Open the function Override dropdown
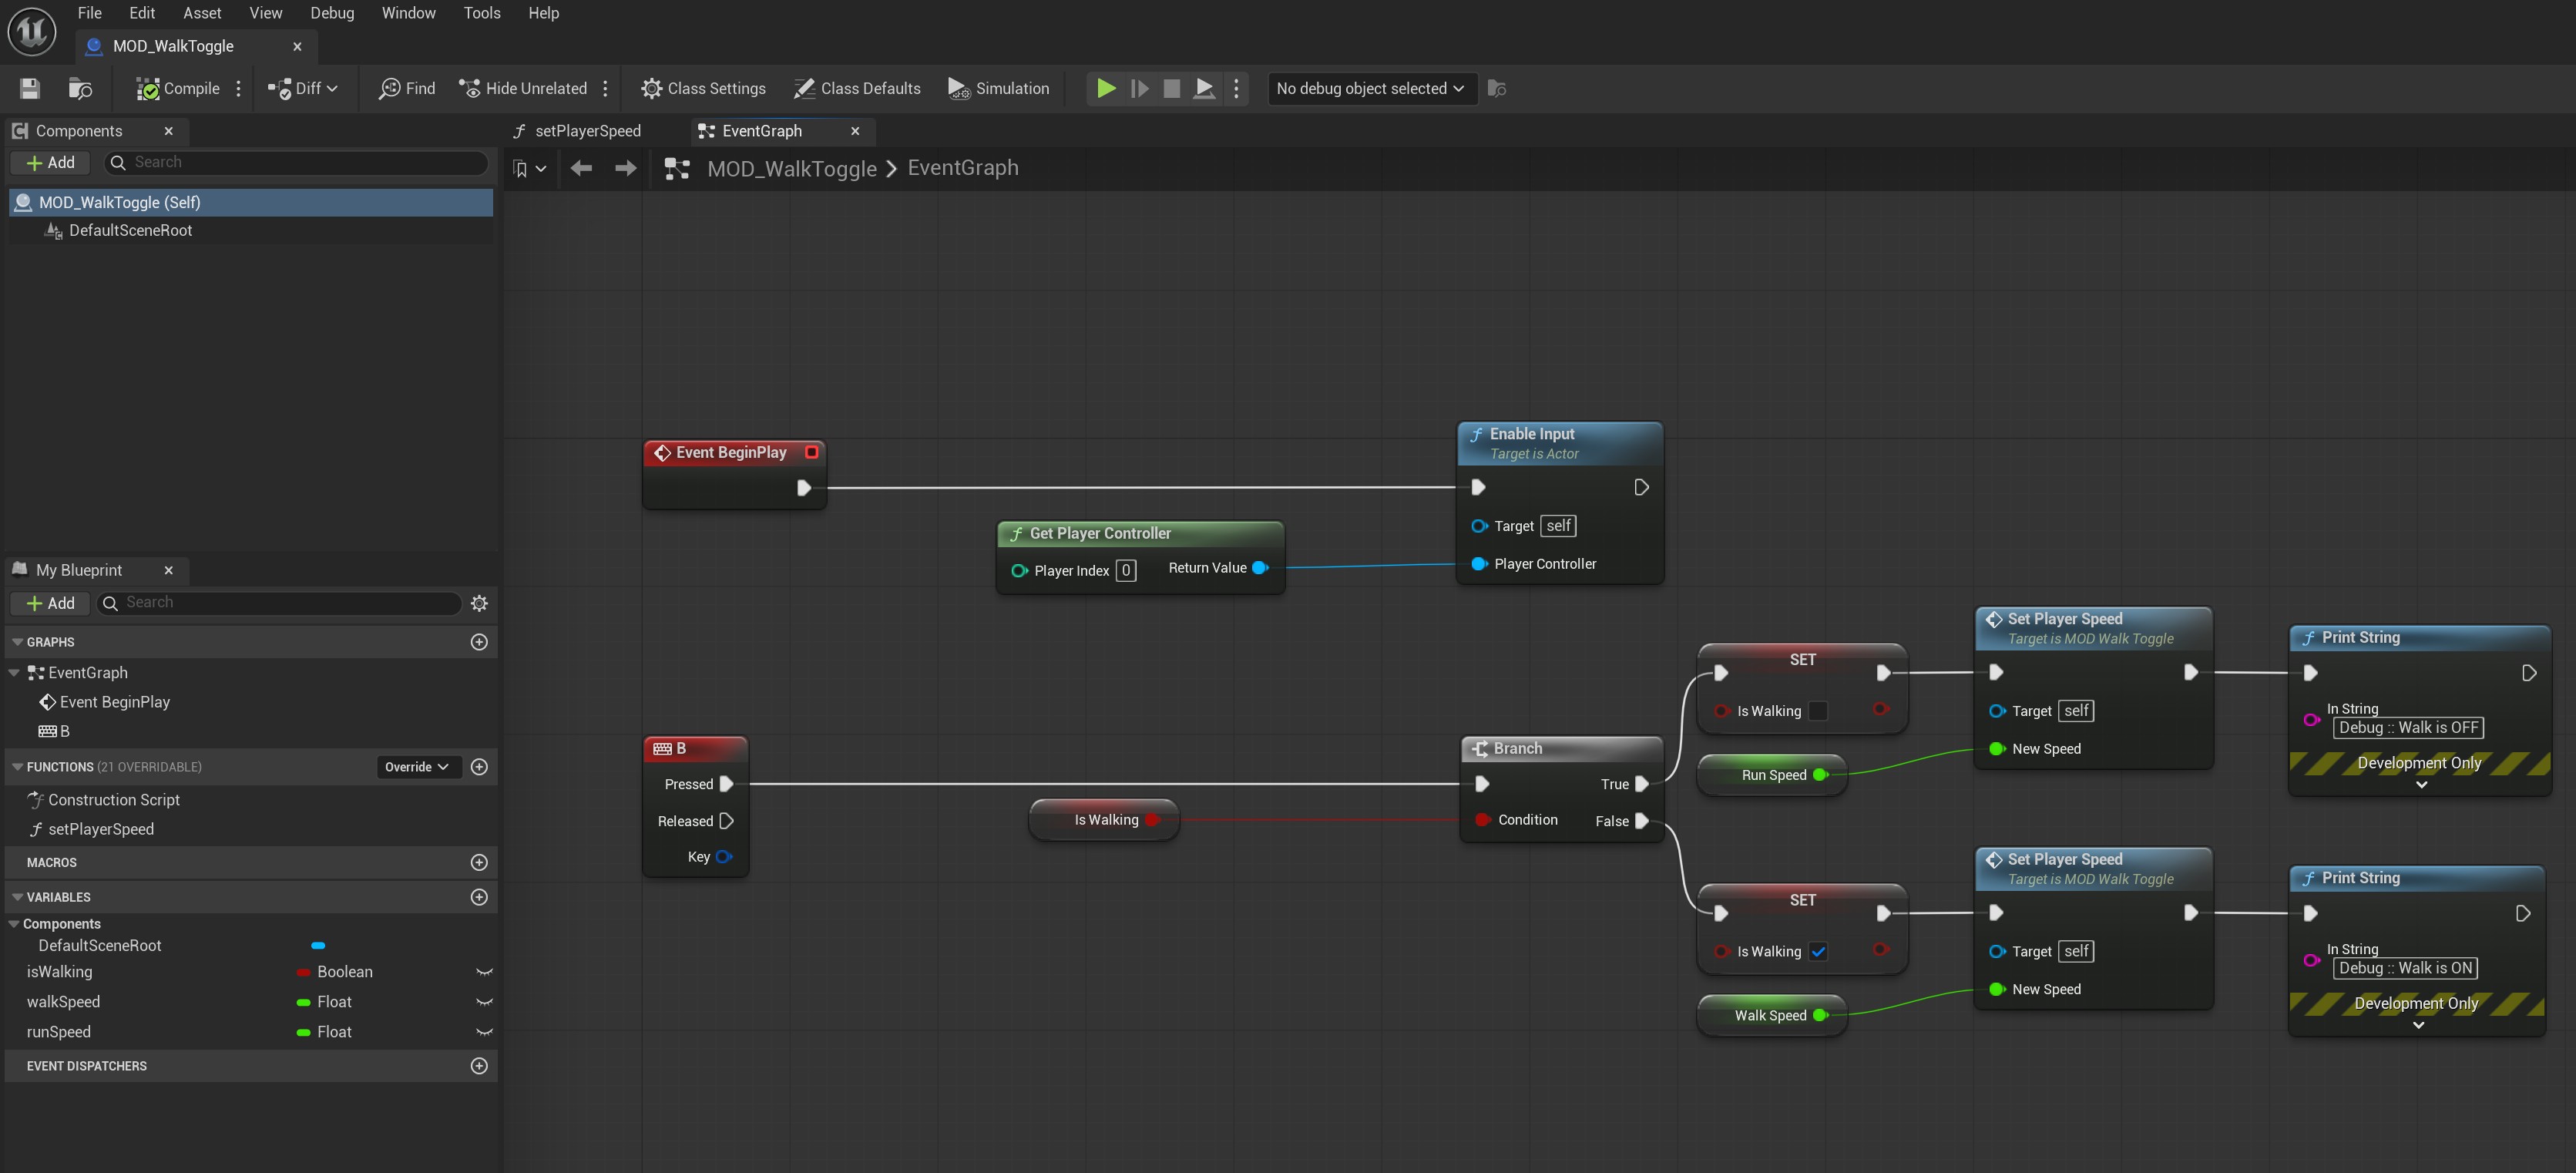 [x=417, y=767]
